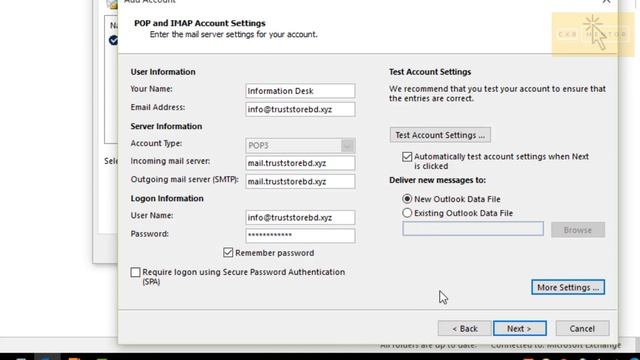Select New Outlook Data File radio button
Screen dimensions: 640x360
click(x=407, y=199)
